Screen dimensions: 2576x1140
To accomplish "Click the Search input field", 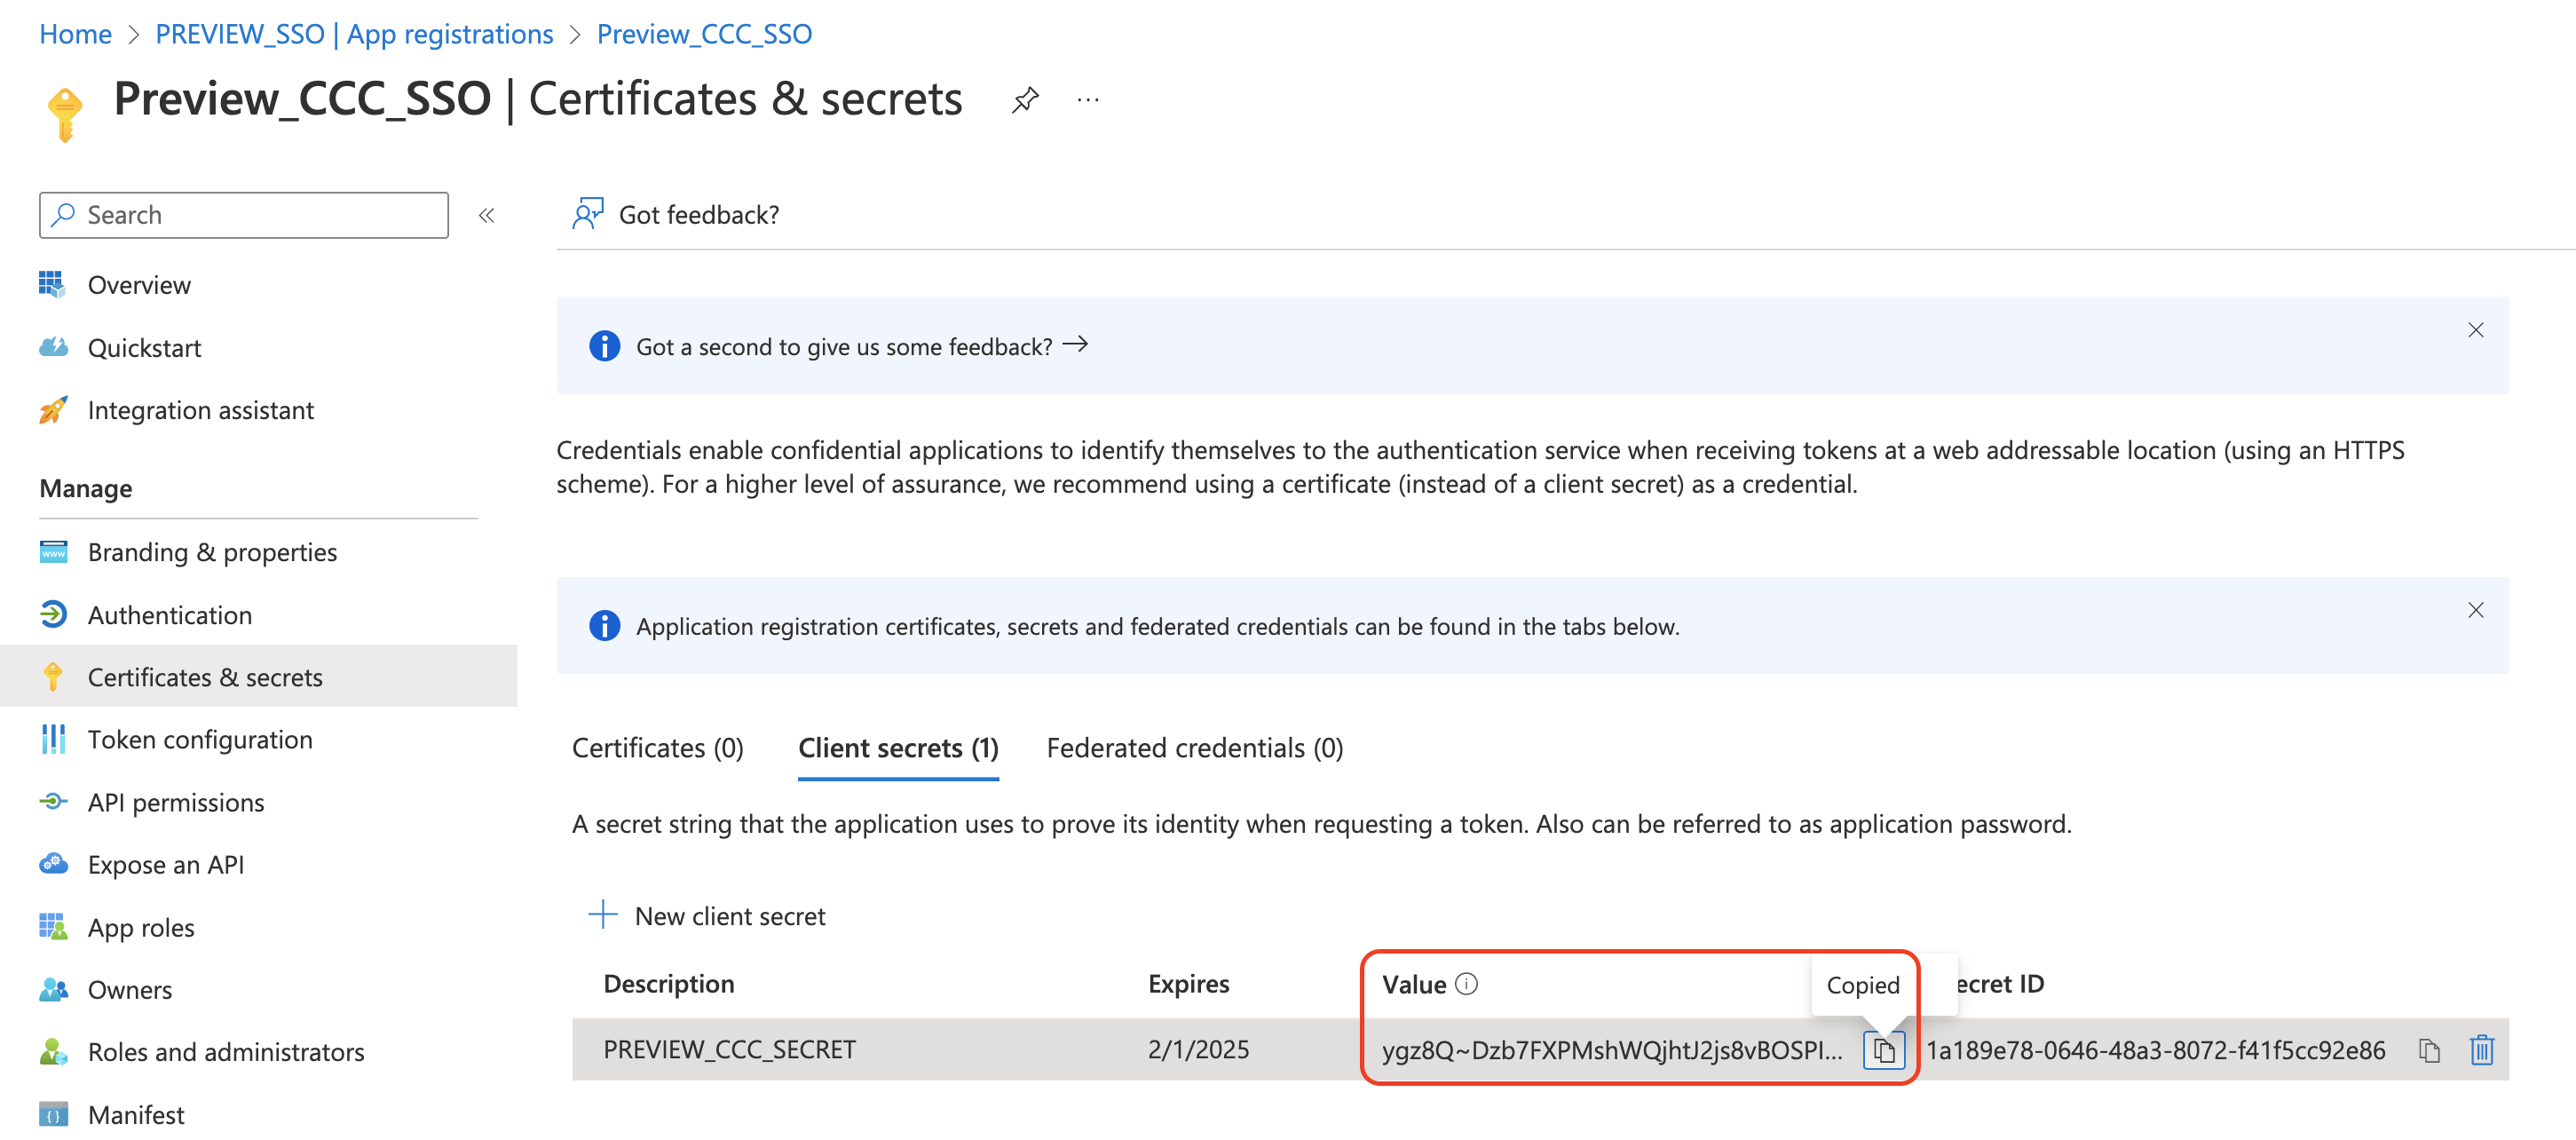I will [x=244, y=215].
